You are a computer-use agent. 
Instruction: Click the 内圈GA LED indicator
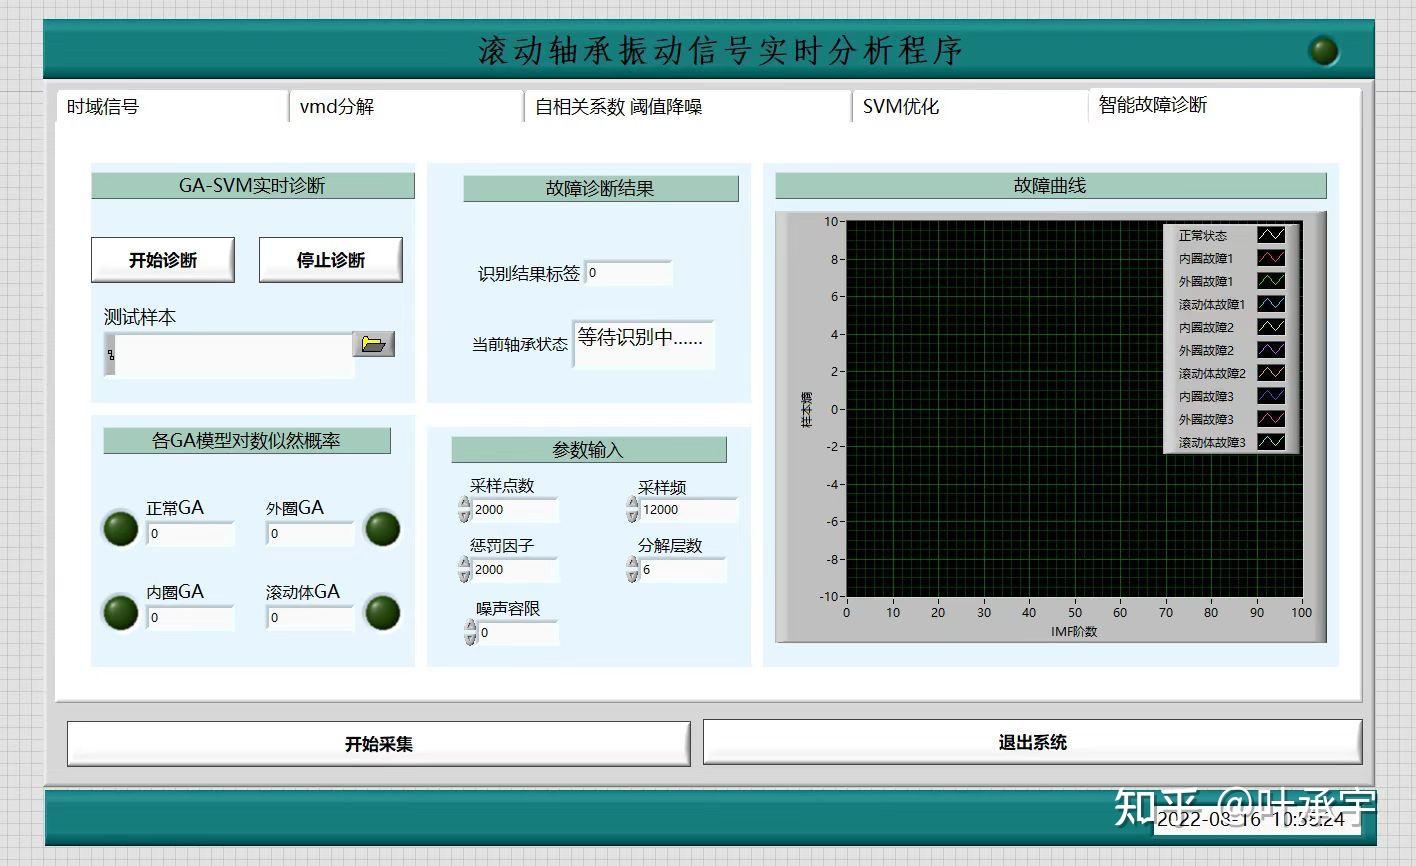[x=119, y=612]
